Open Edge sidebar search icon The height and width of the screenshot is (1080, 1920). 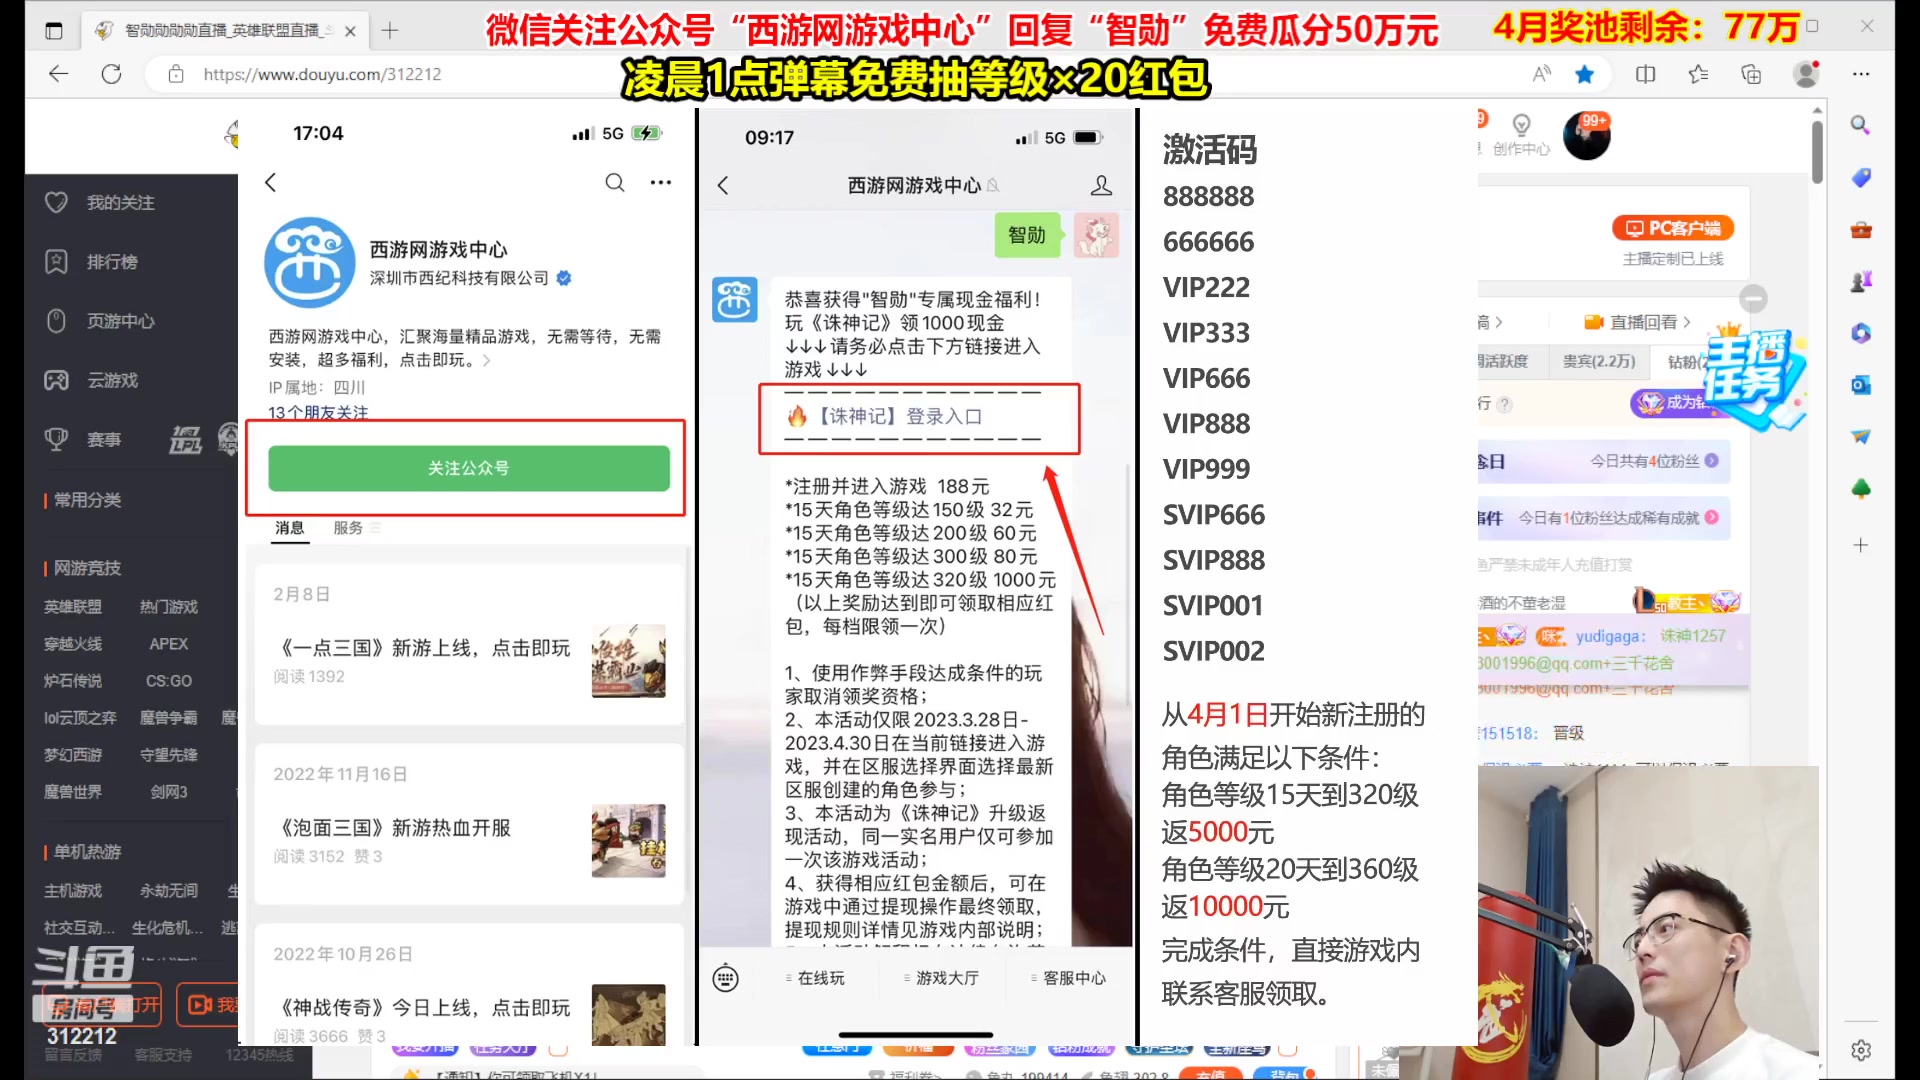(1860, 125)
